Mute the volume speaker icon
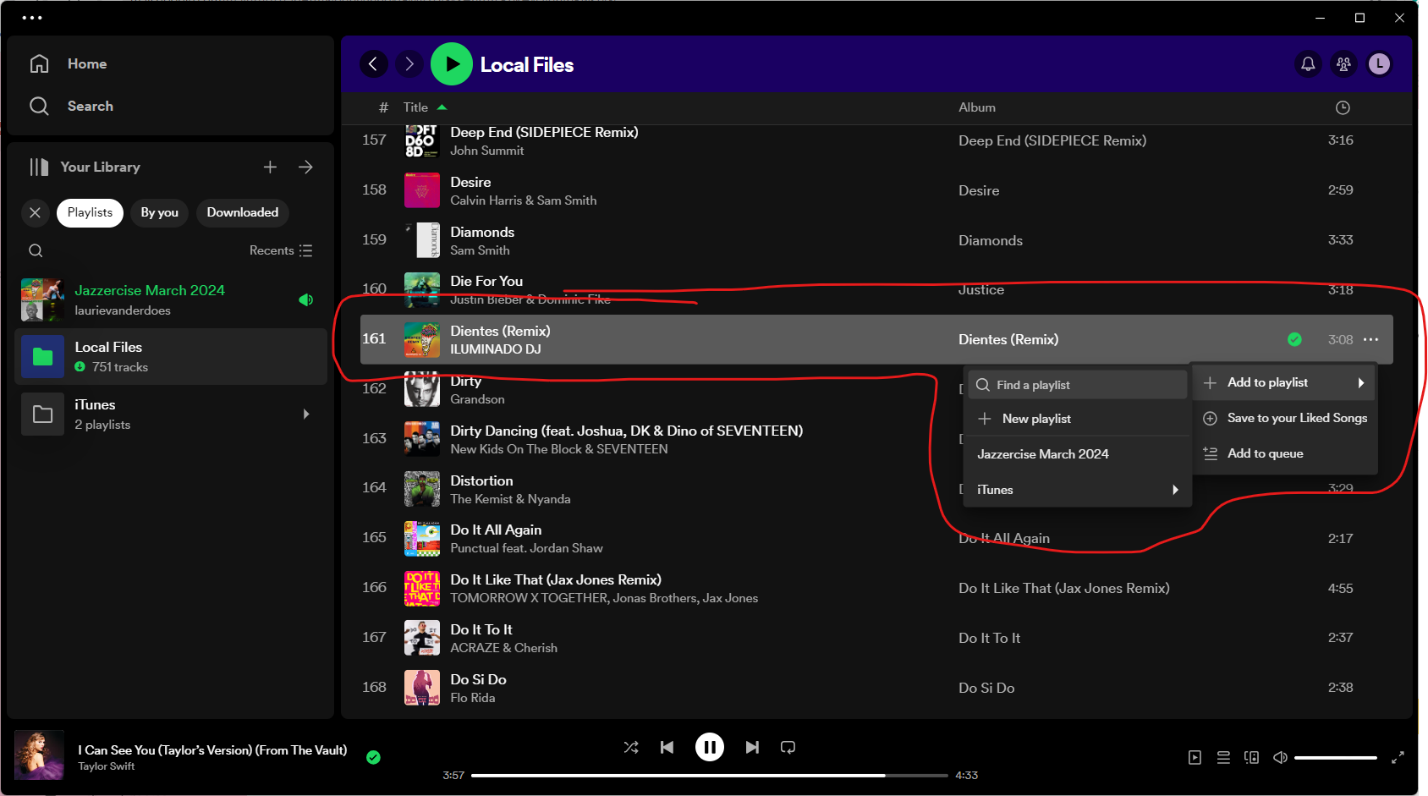This screenshot has height=796, width=1428. [x=1280, y=758]
